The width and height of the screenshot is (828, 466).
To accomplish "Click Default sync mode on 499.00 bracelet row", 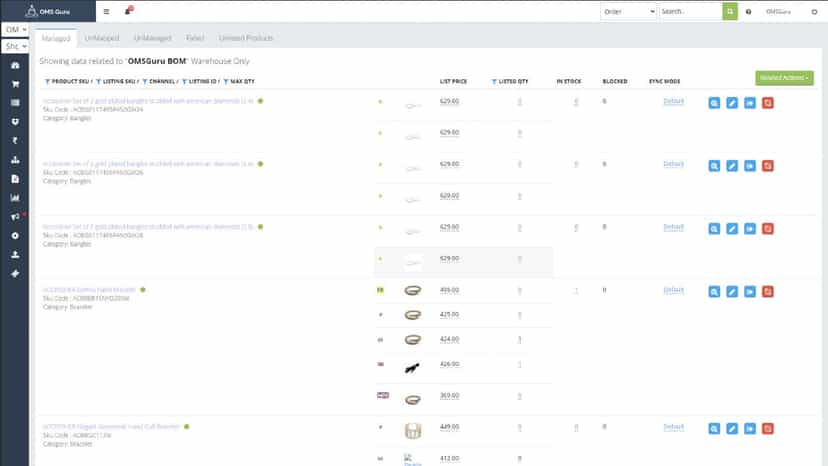I will [x=673, y=290].
